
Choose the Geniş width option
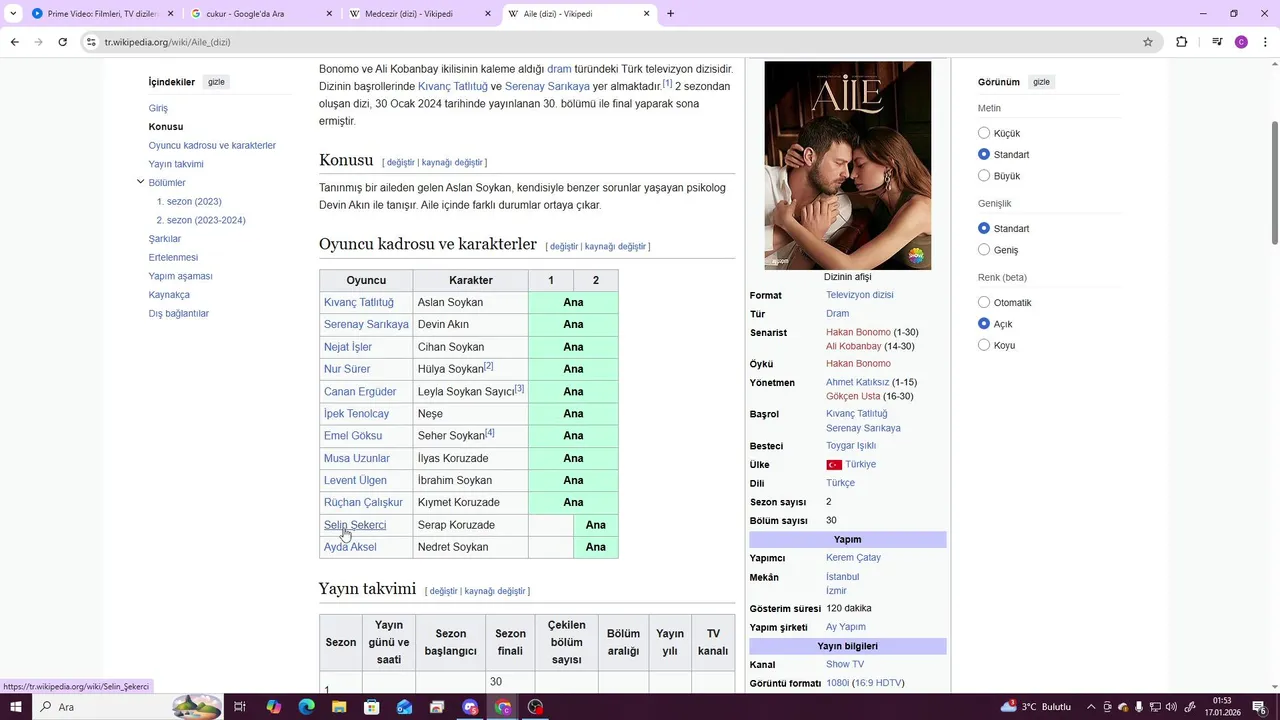984,250
